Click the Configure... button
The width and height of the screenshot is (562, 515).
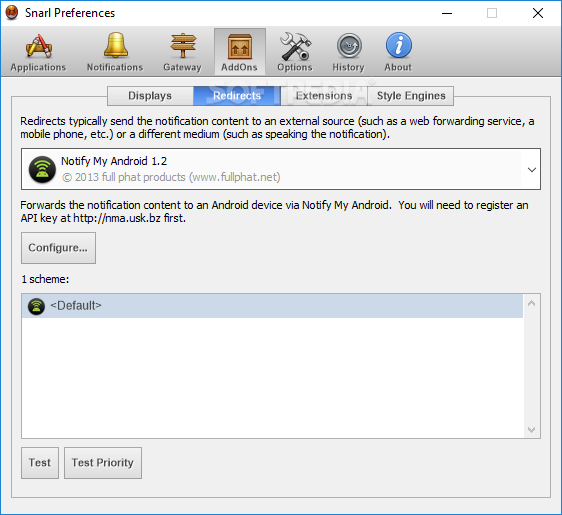coord(58,248)
